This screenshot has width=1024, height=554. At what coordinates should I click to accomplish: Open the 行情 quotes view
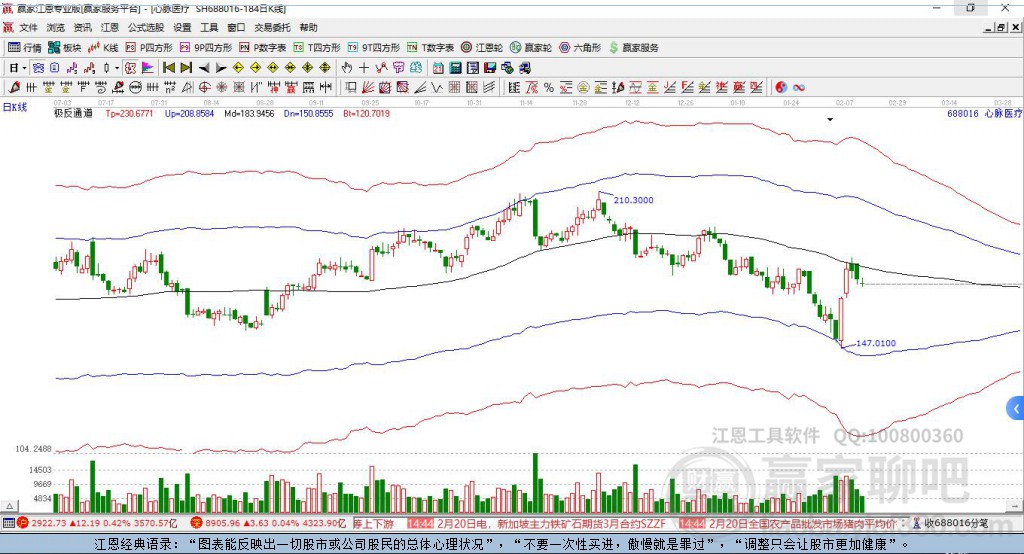click(x=24, y=48)
